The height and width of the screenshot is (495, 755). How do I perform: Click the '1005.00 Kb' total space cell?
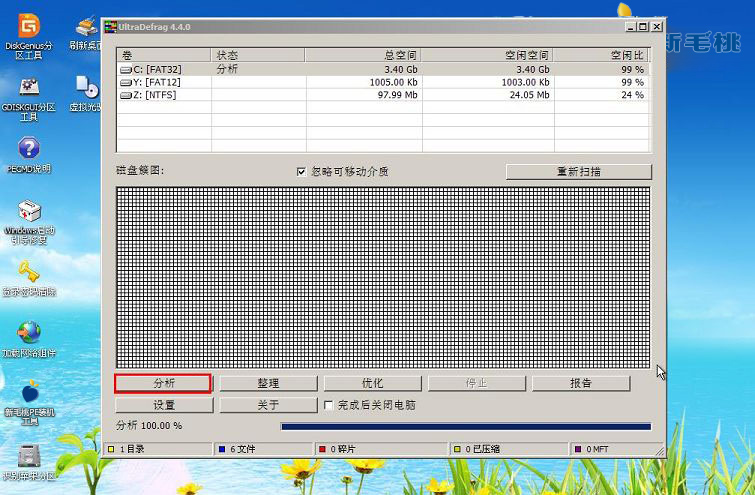(x=393, y=83)
